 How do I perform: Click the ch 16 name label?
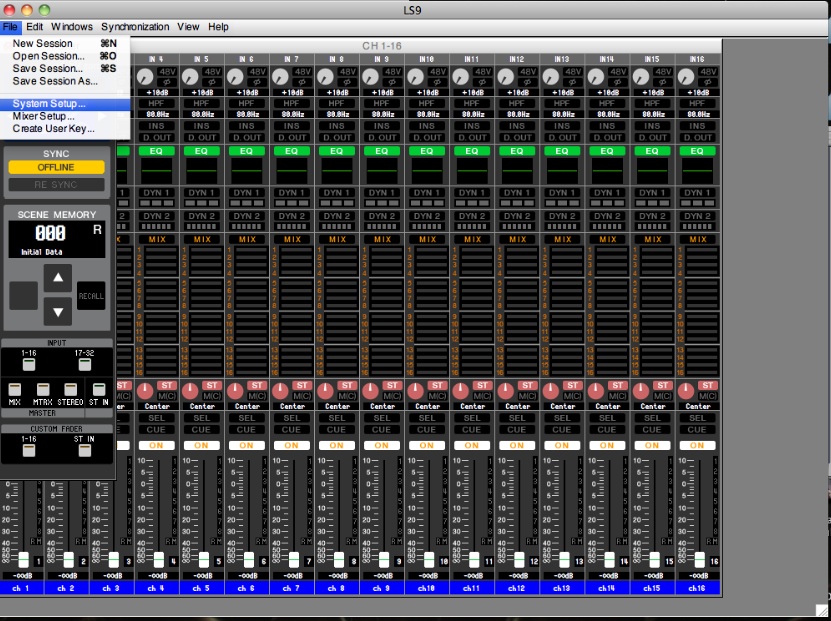coord(697,588)
